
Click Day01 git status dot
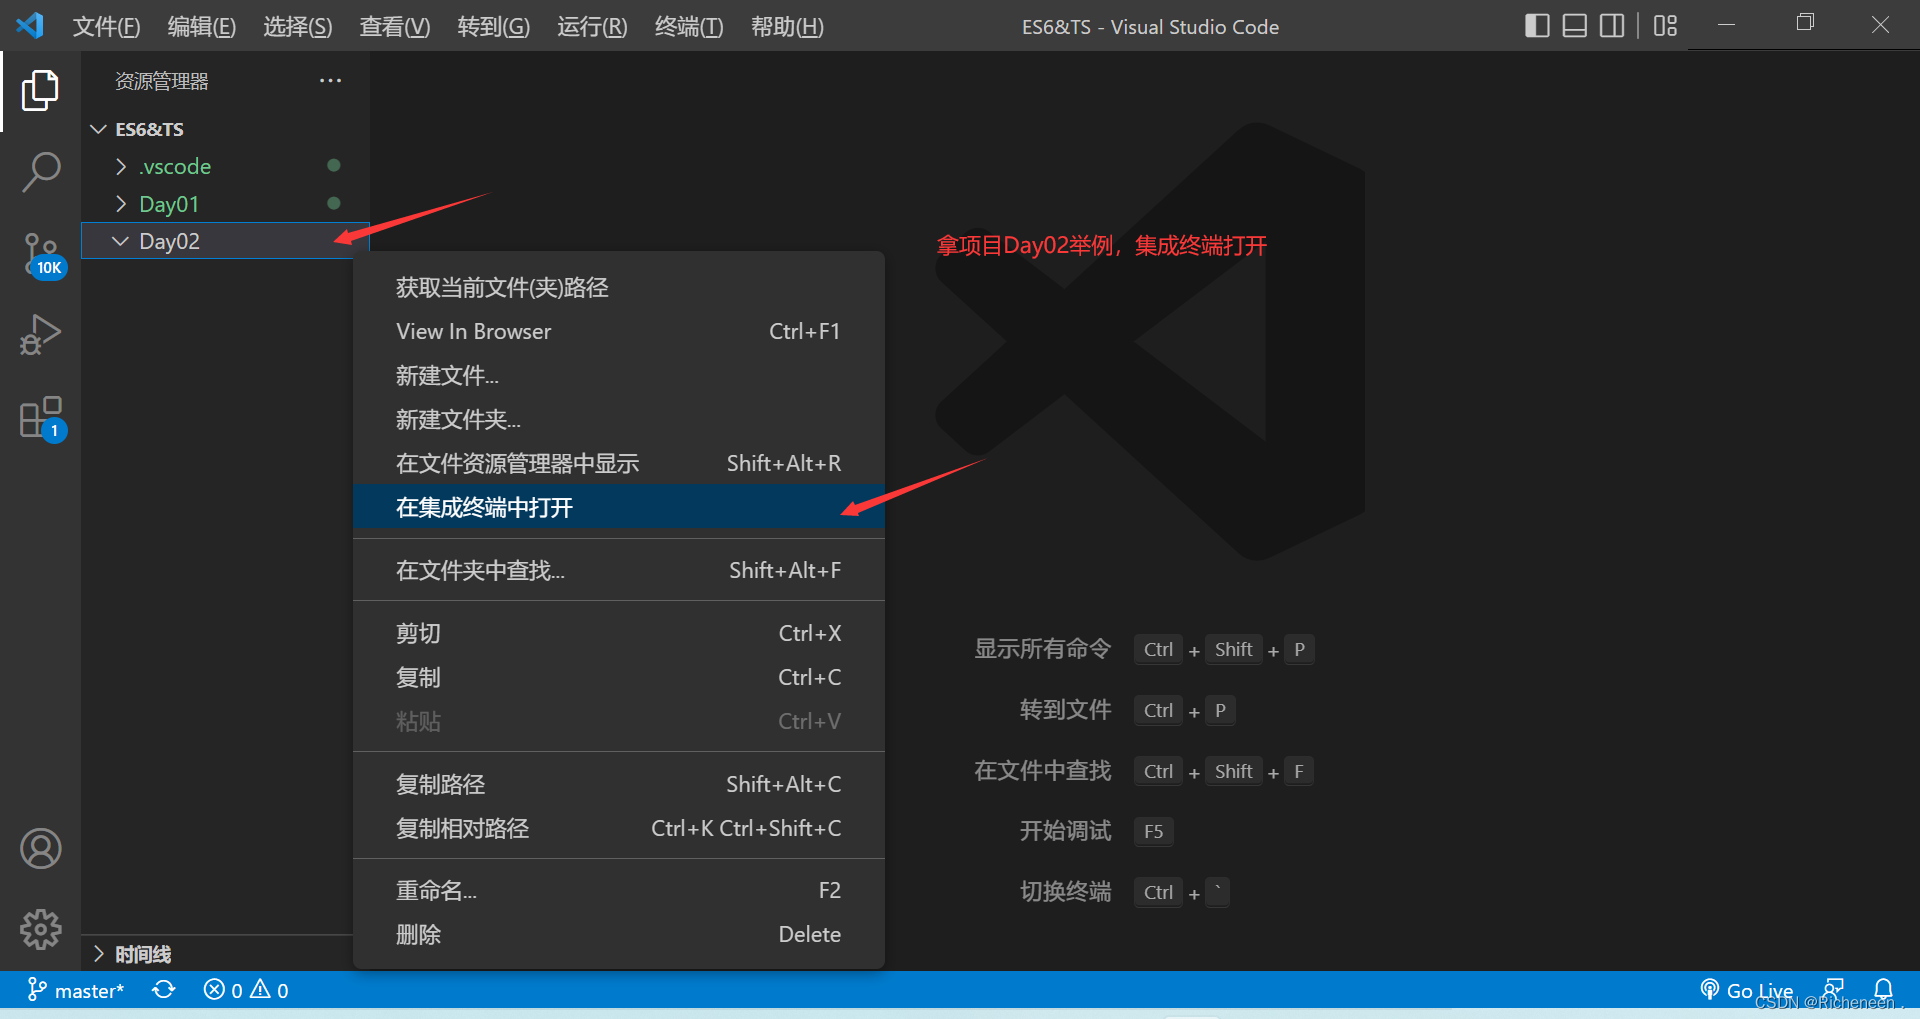334,203
